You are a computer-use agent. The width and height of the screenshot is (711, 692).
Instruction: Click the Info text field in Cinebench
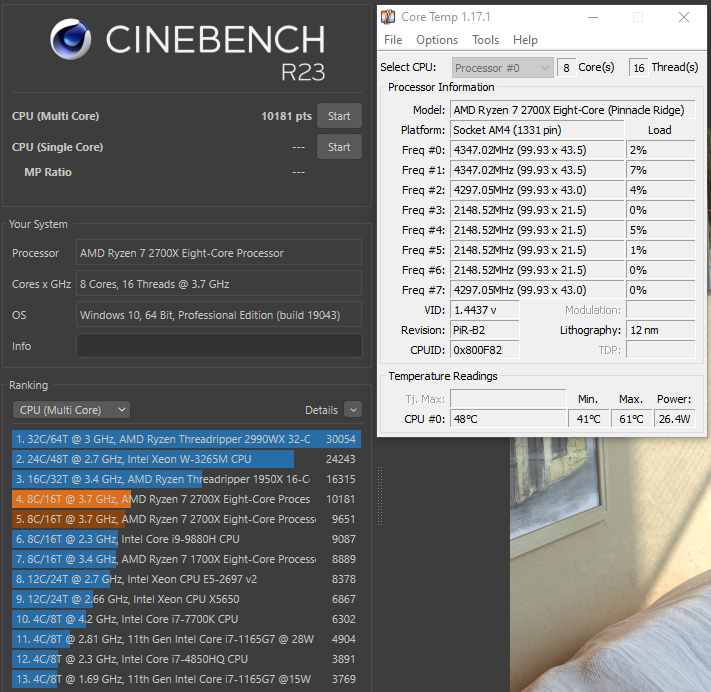pyautogui.click(x=219, y=346)
